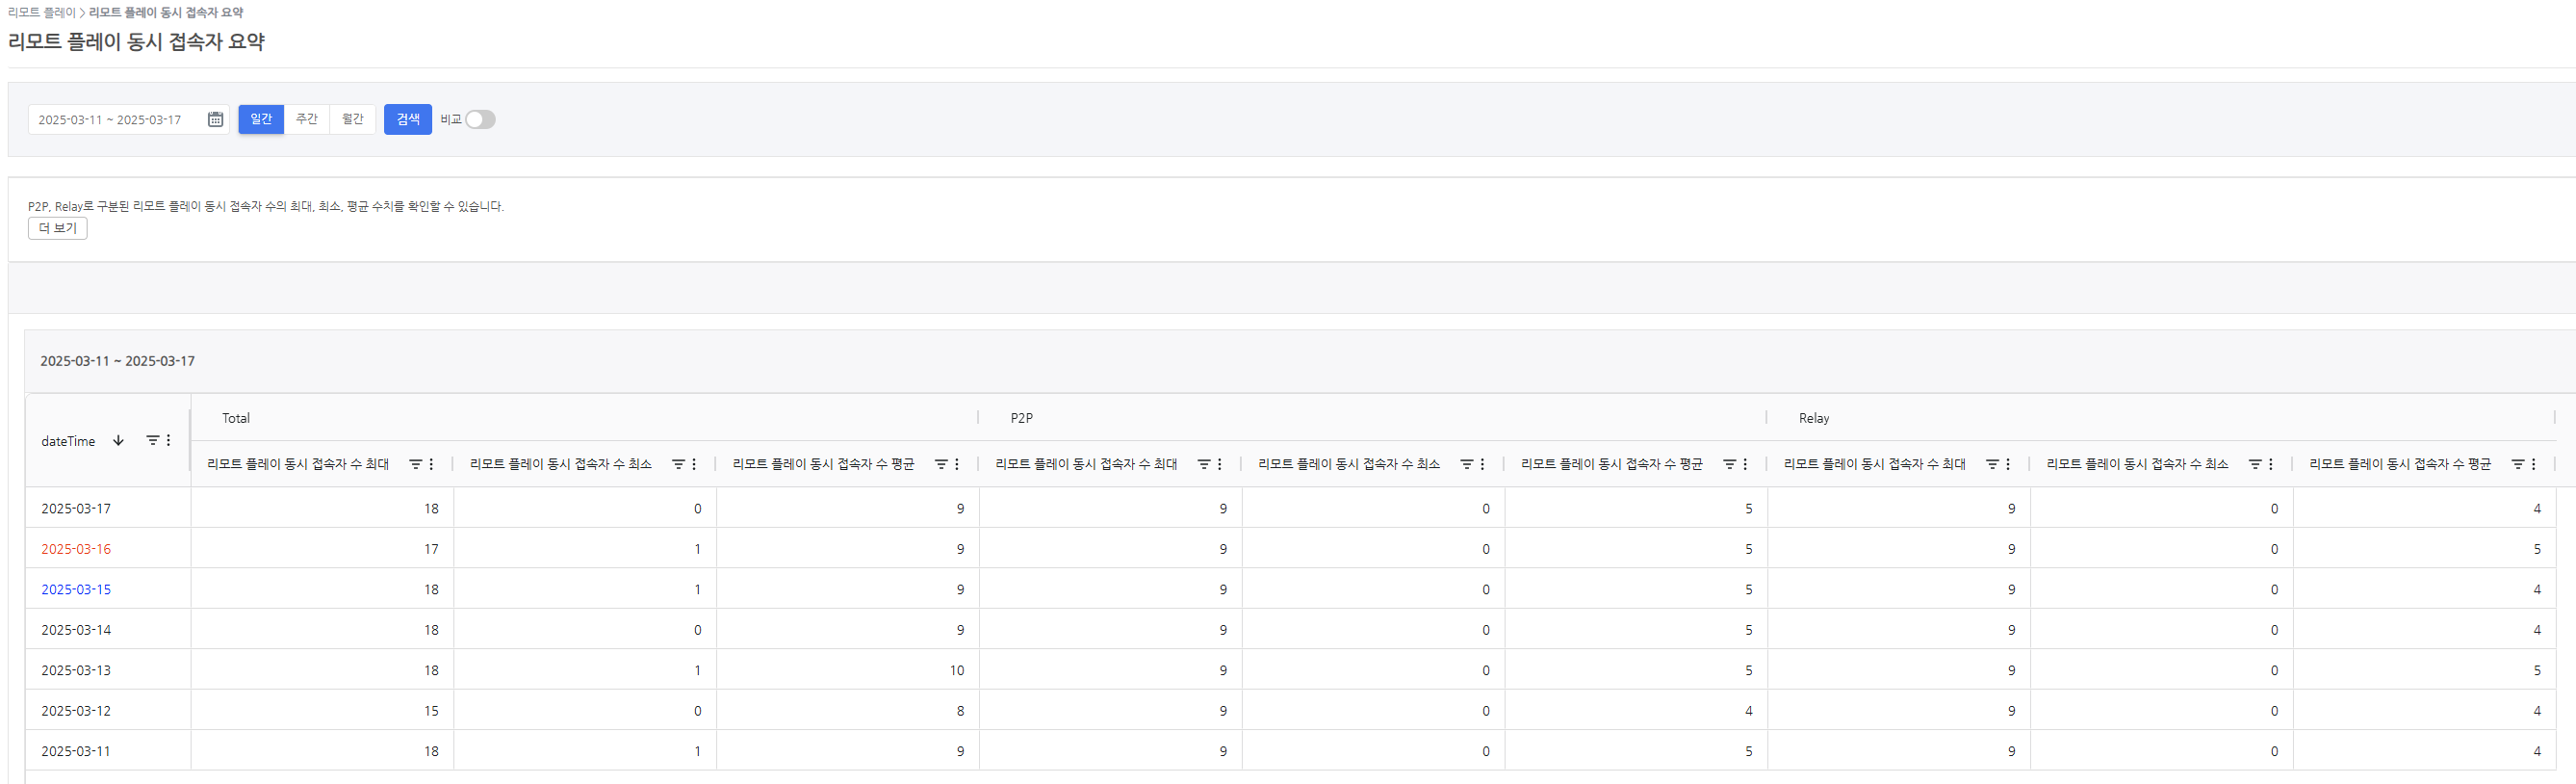Open the dateTime column options menu
This screenshot has height=784, width=2576.
point(168,441)
